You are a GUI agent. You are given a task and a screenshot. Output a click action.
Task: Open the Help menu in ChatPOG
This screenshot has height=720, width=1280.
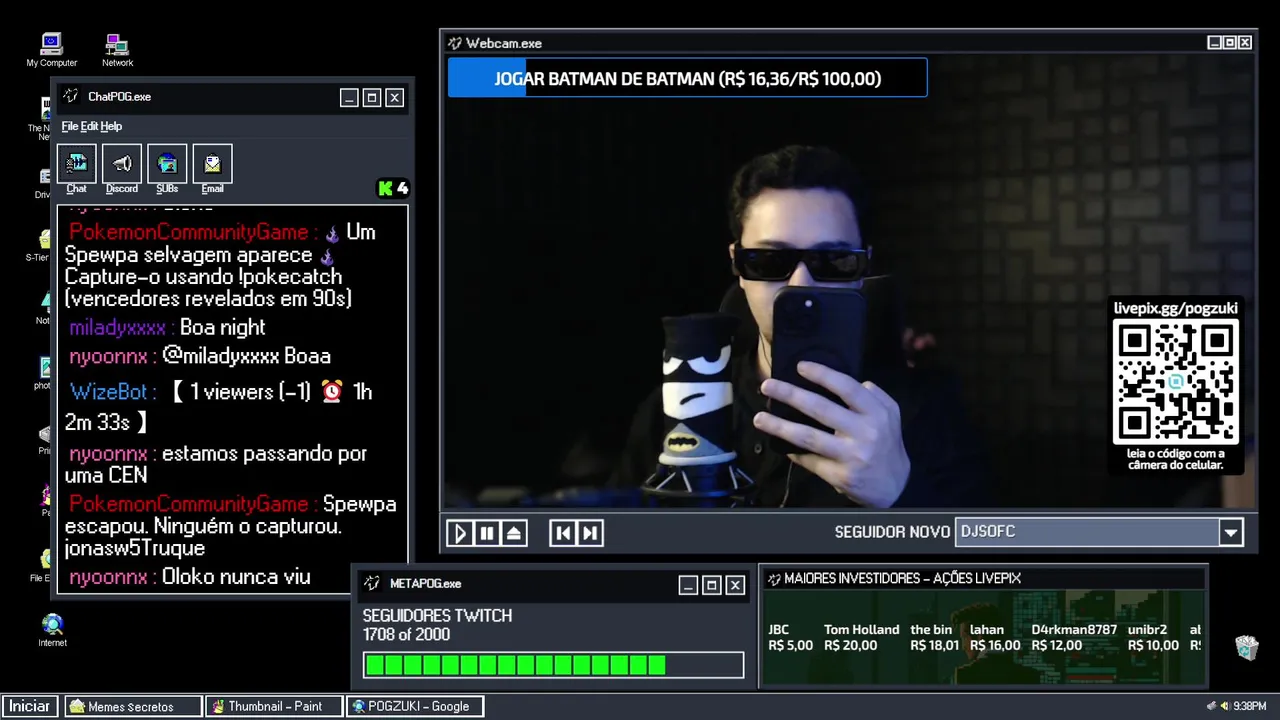pyautogui.click(x=111, y=126)
